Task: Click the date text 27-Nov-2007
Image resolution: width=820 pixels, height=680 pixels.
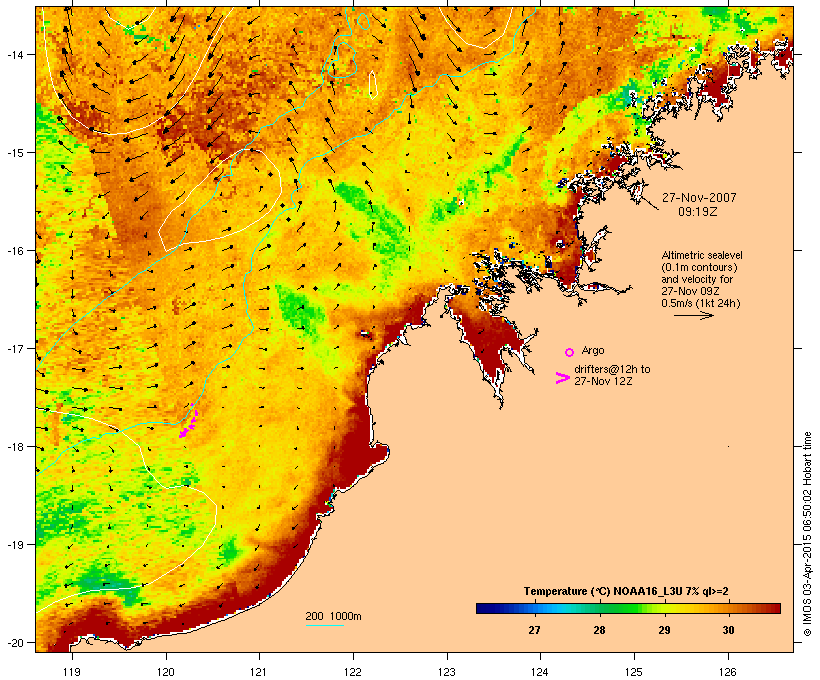Action: [x=699, y=198]
